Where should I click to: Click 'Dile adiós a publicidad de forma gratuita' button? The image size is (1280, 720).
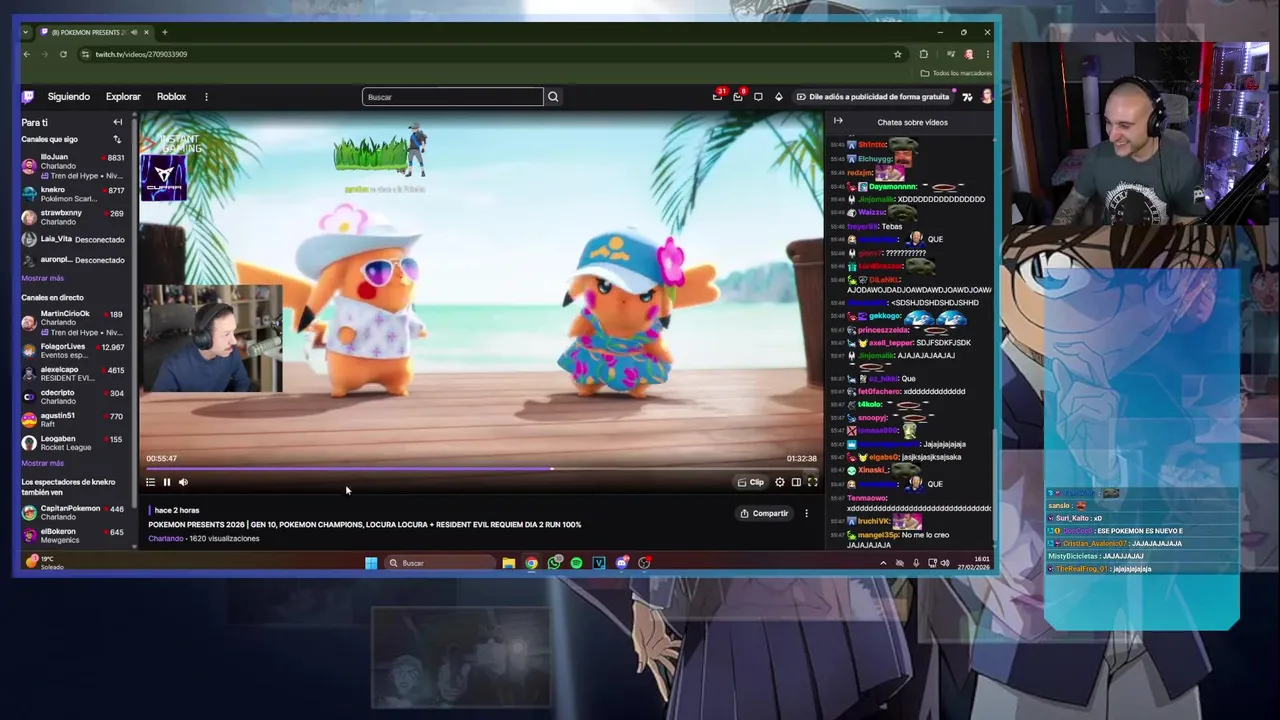tap(872, 97)
